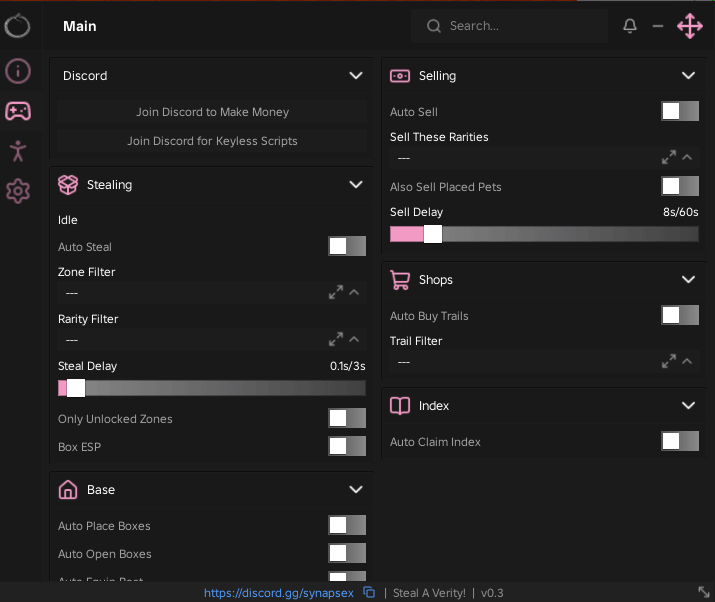Click Join Discord to Make Money

212,112
